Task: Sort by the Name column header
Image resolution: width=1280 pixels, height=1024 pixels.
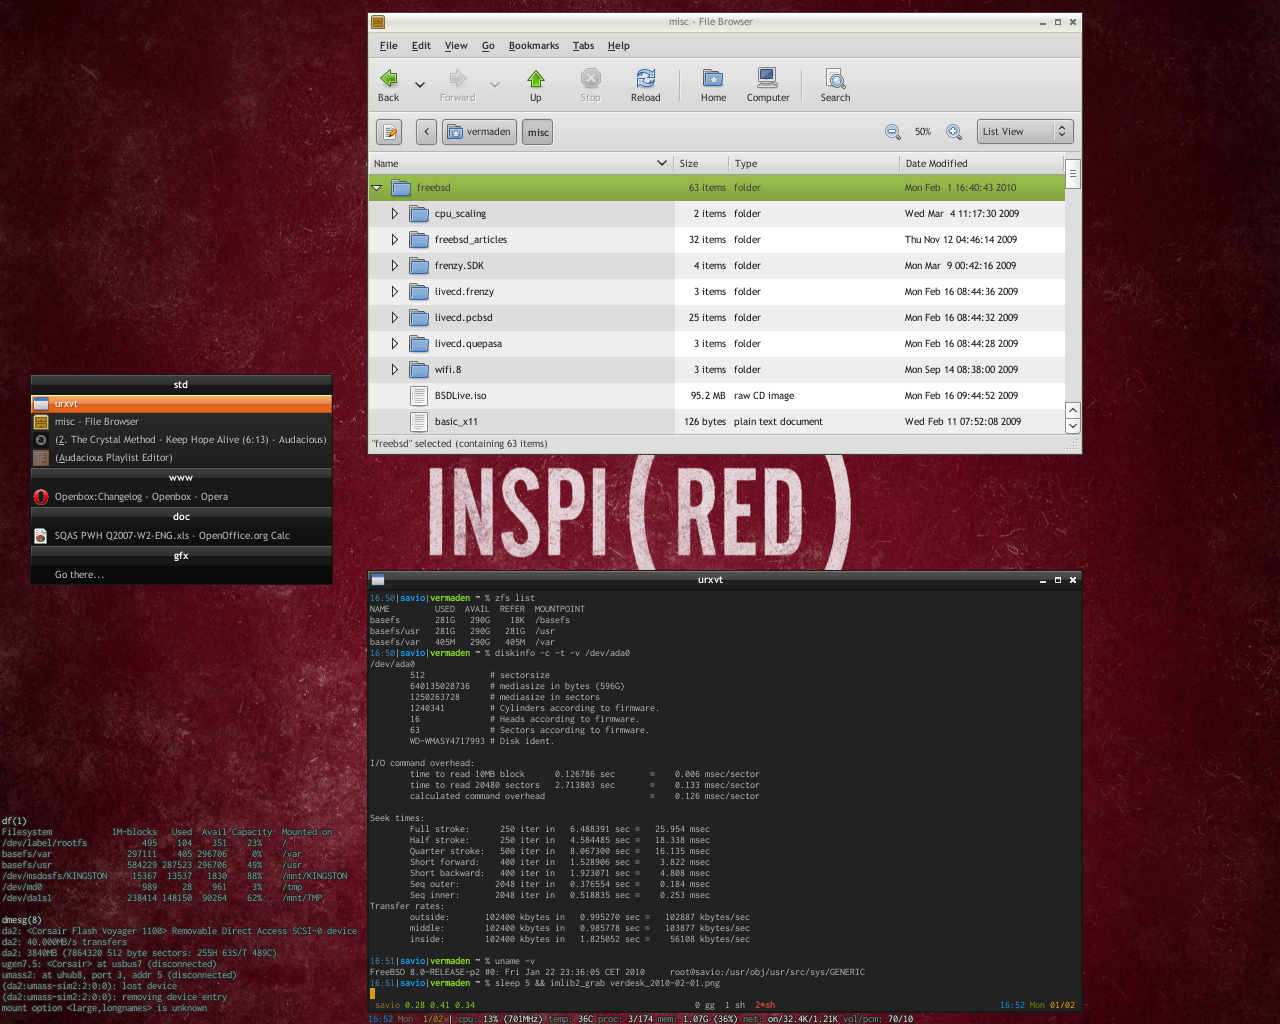Action: 521,163
